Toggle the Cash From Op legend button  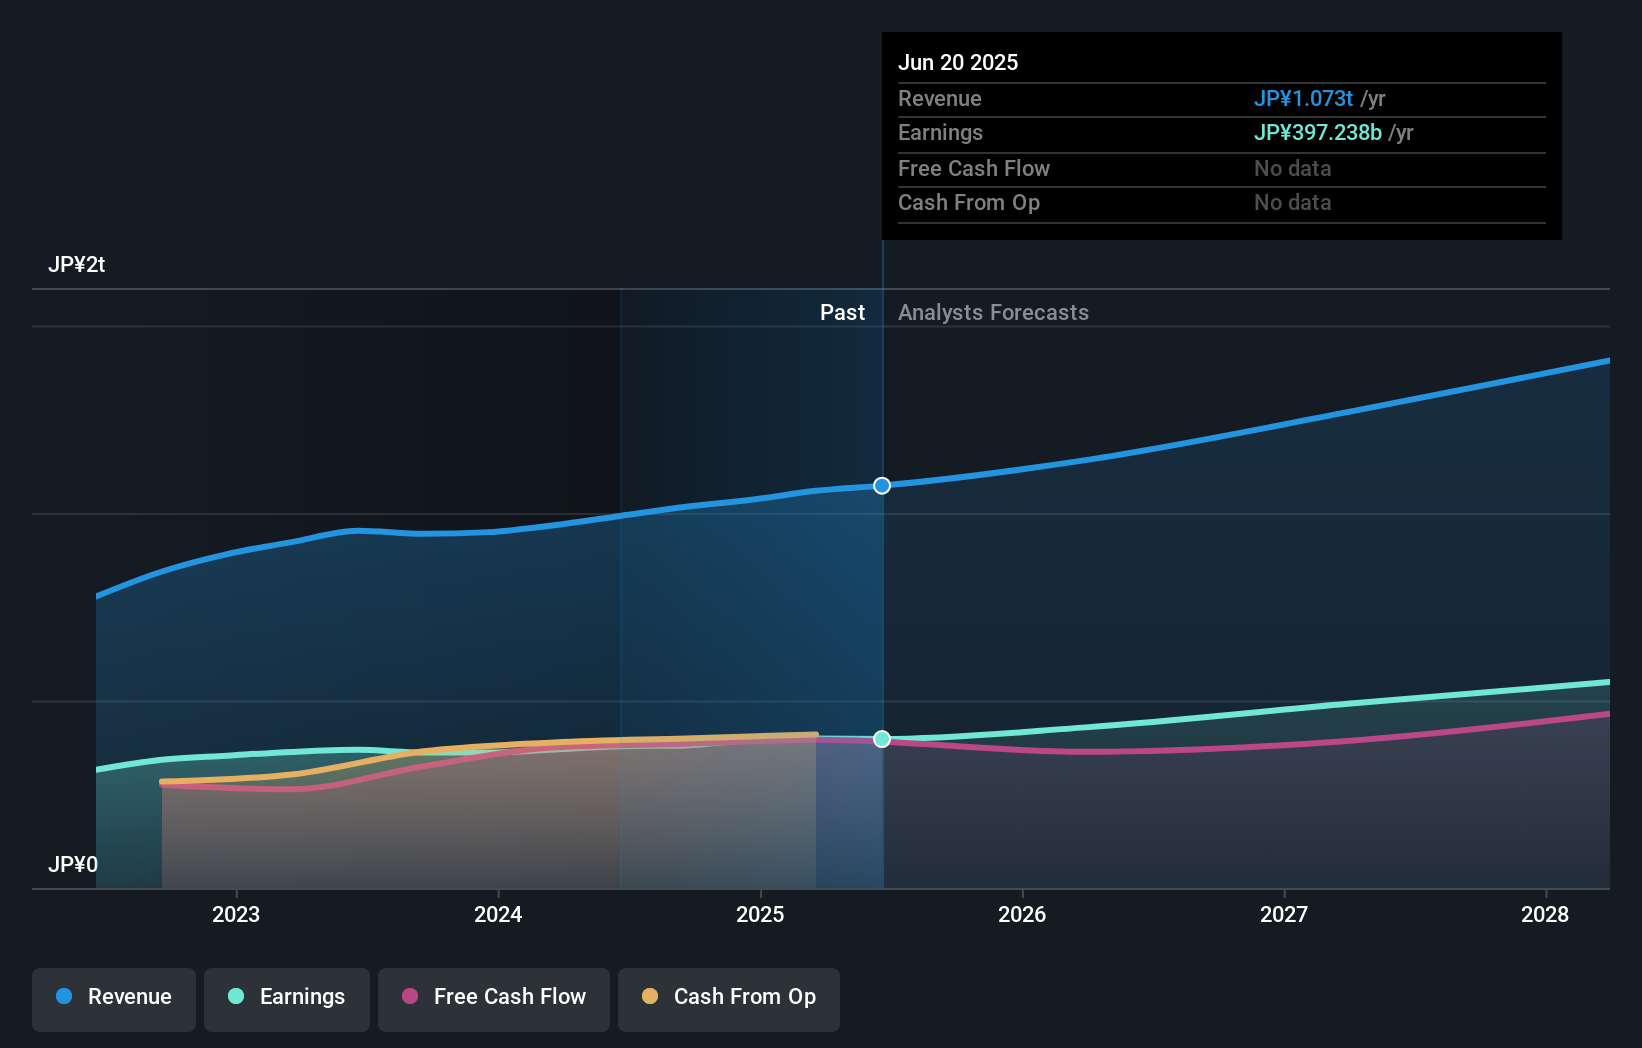[x=729, y=999]
